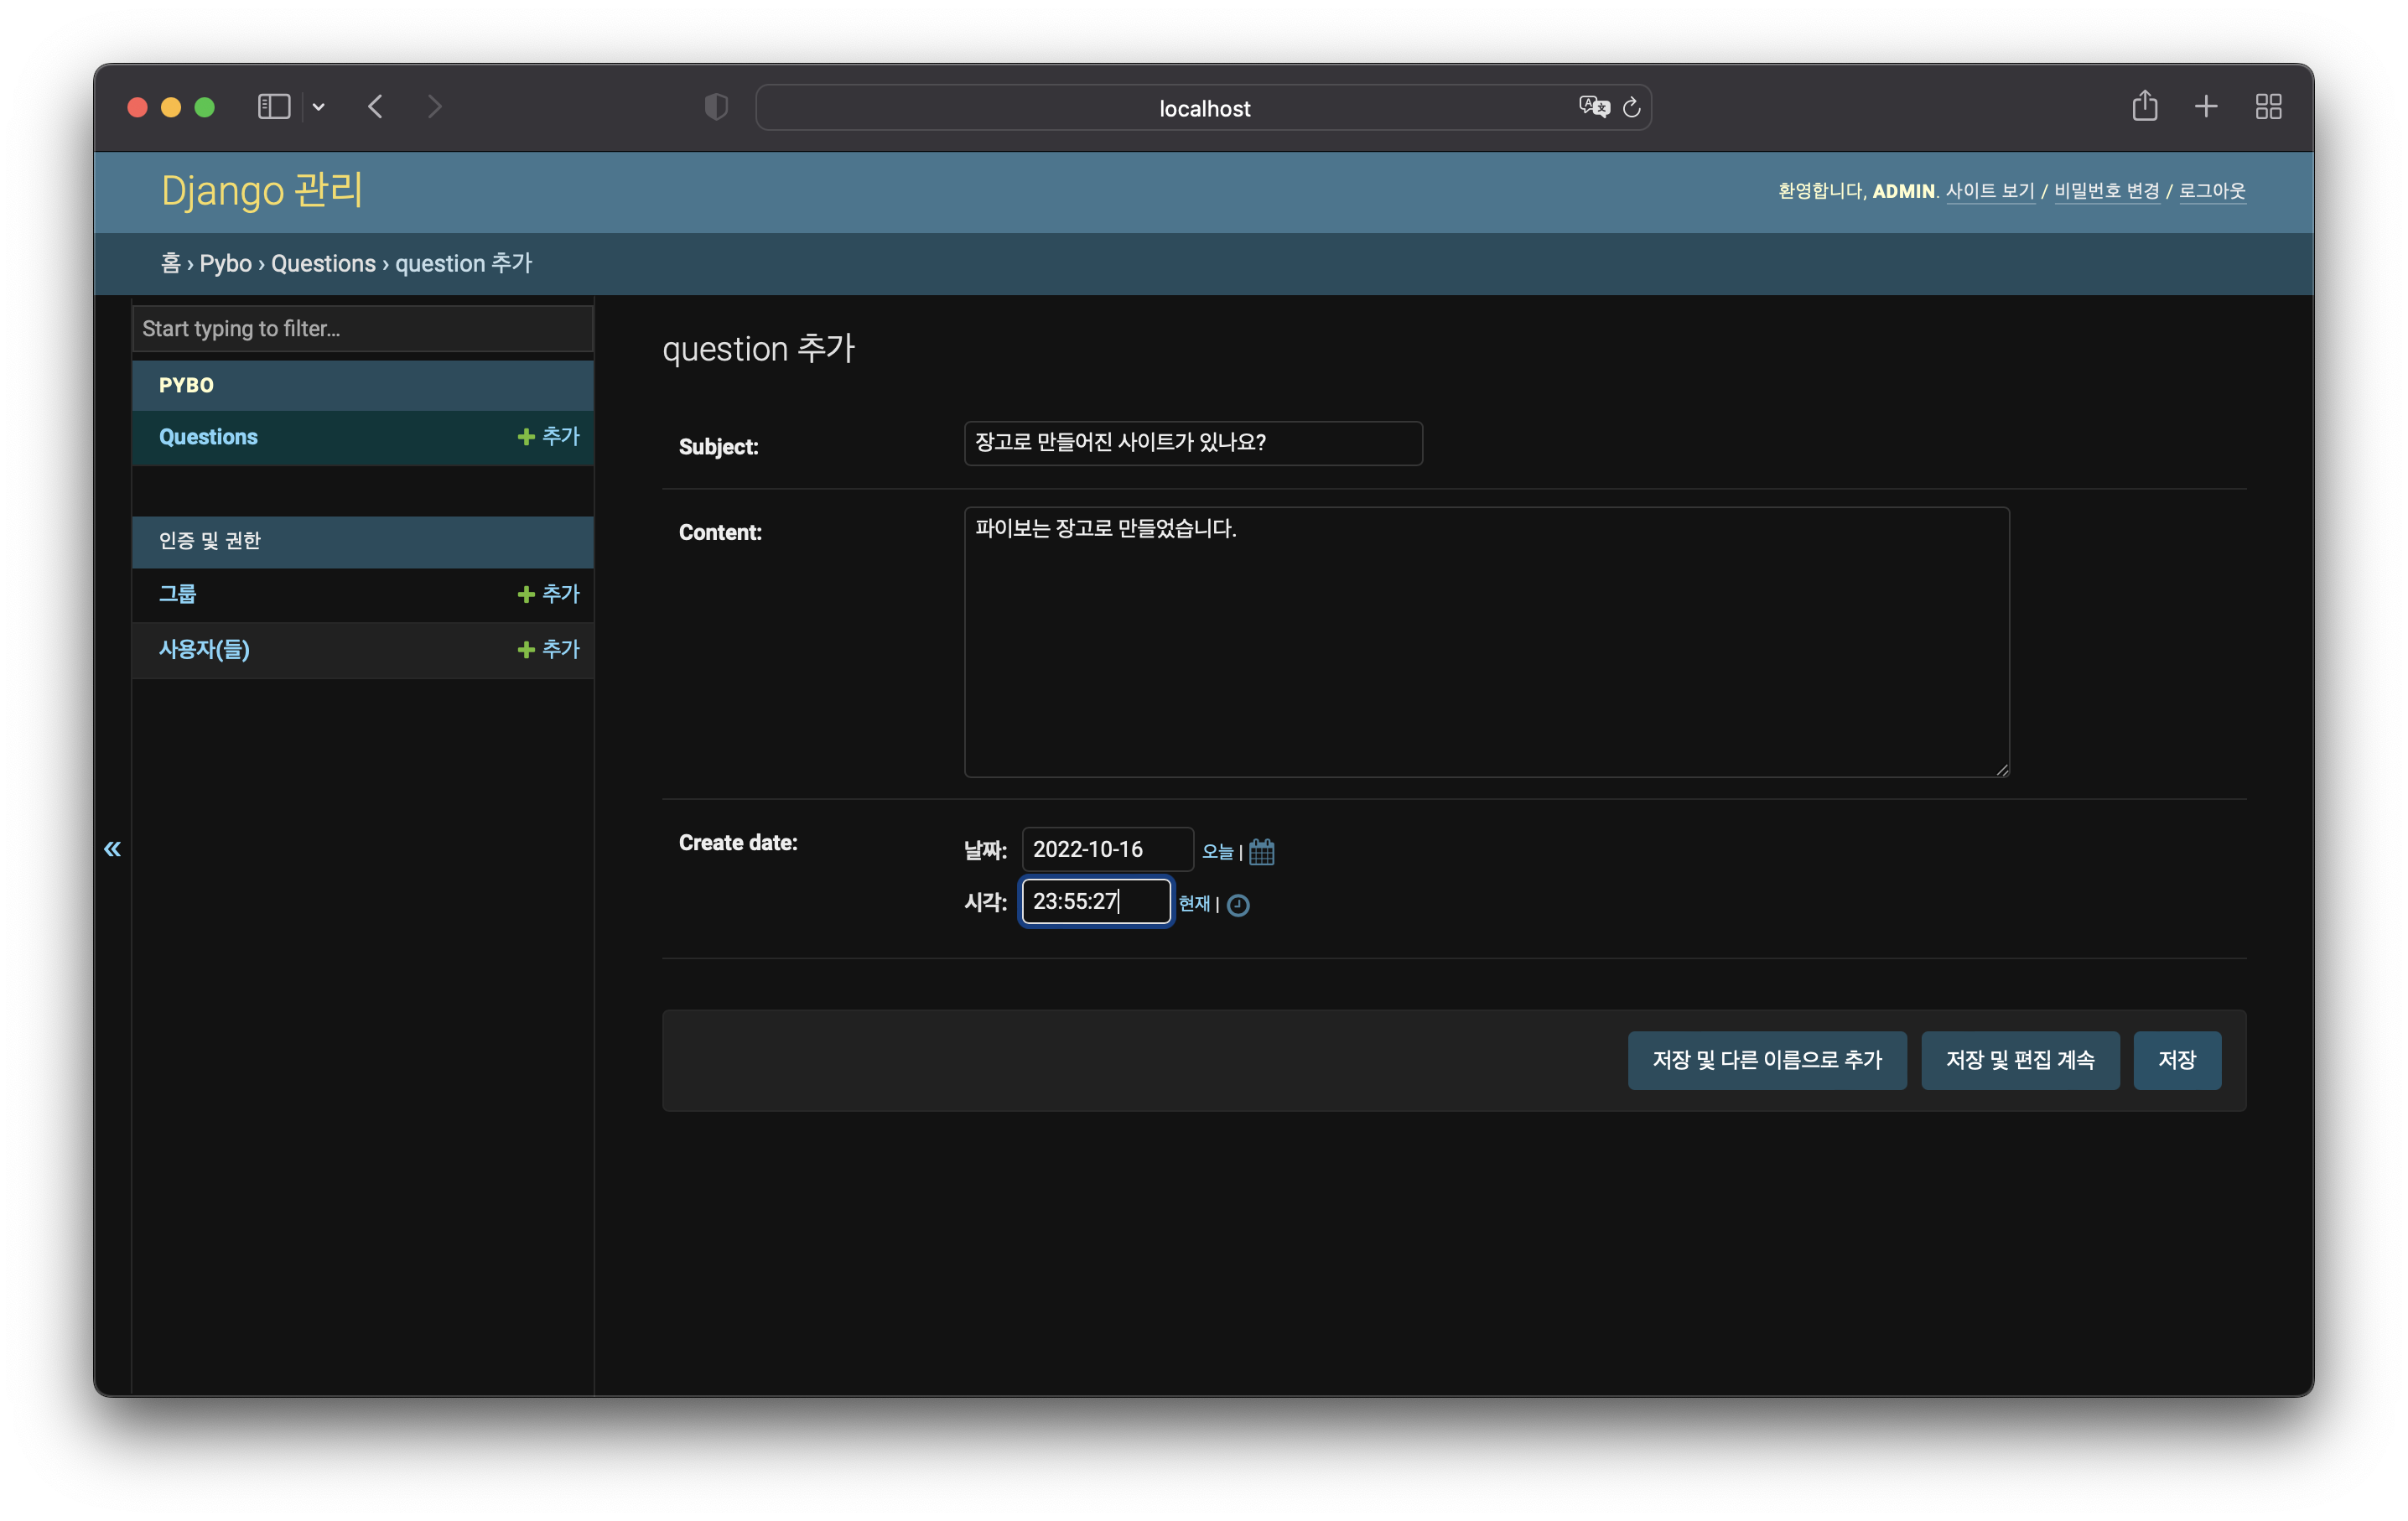The width and height of the screenshot is (2408, 1521).
Task: Toggle the Safari sidebar
Action: coord(274,107)
